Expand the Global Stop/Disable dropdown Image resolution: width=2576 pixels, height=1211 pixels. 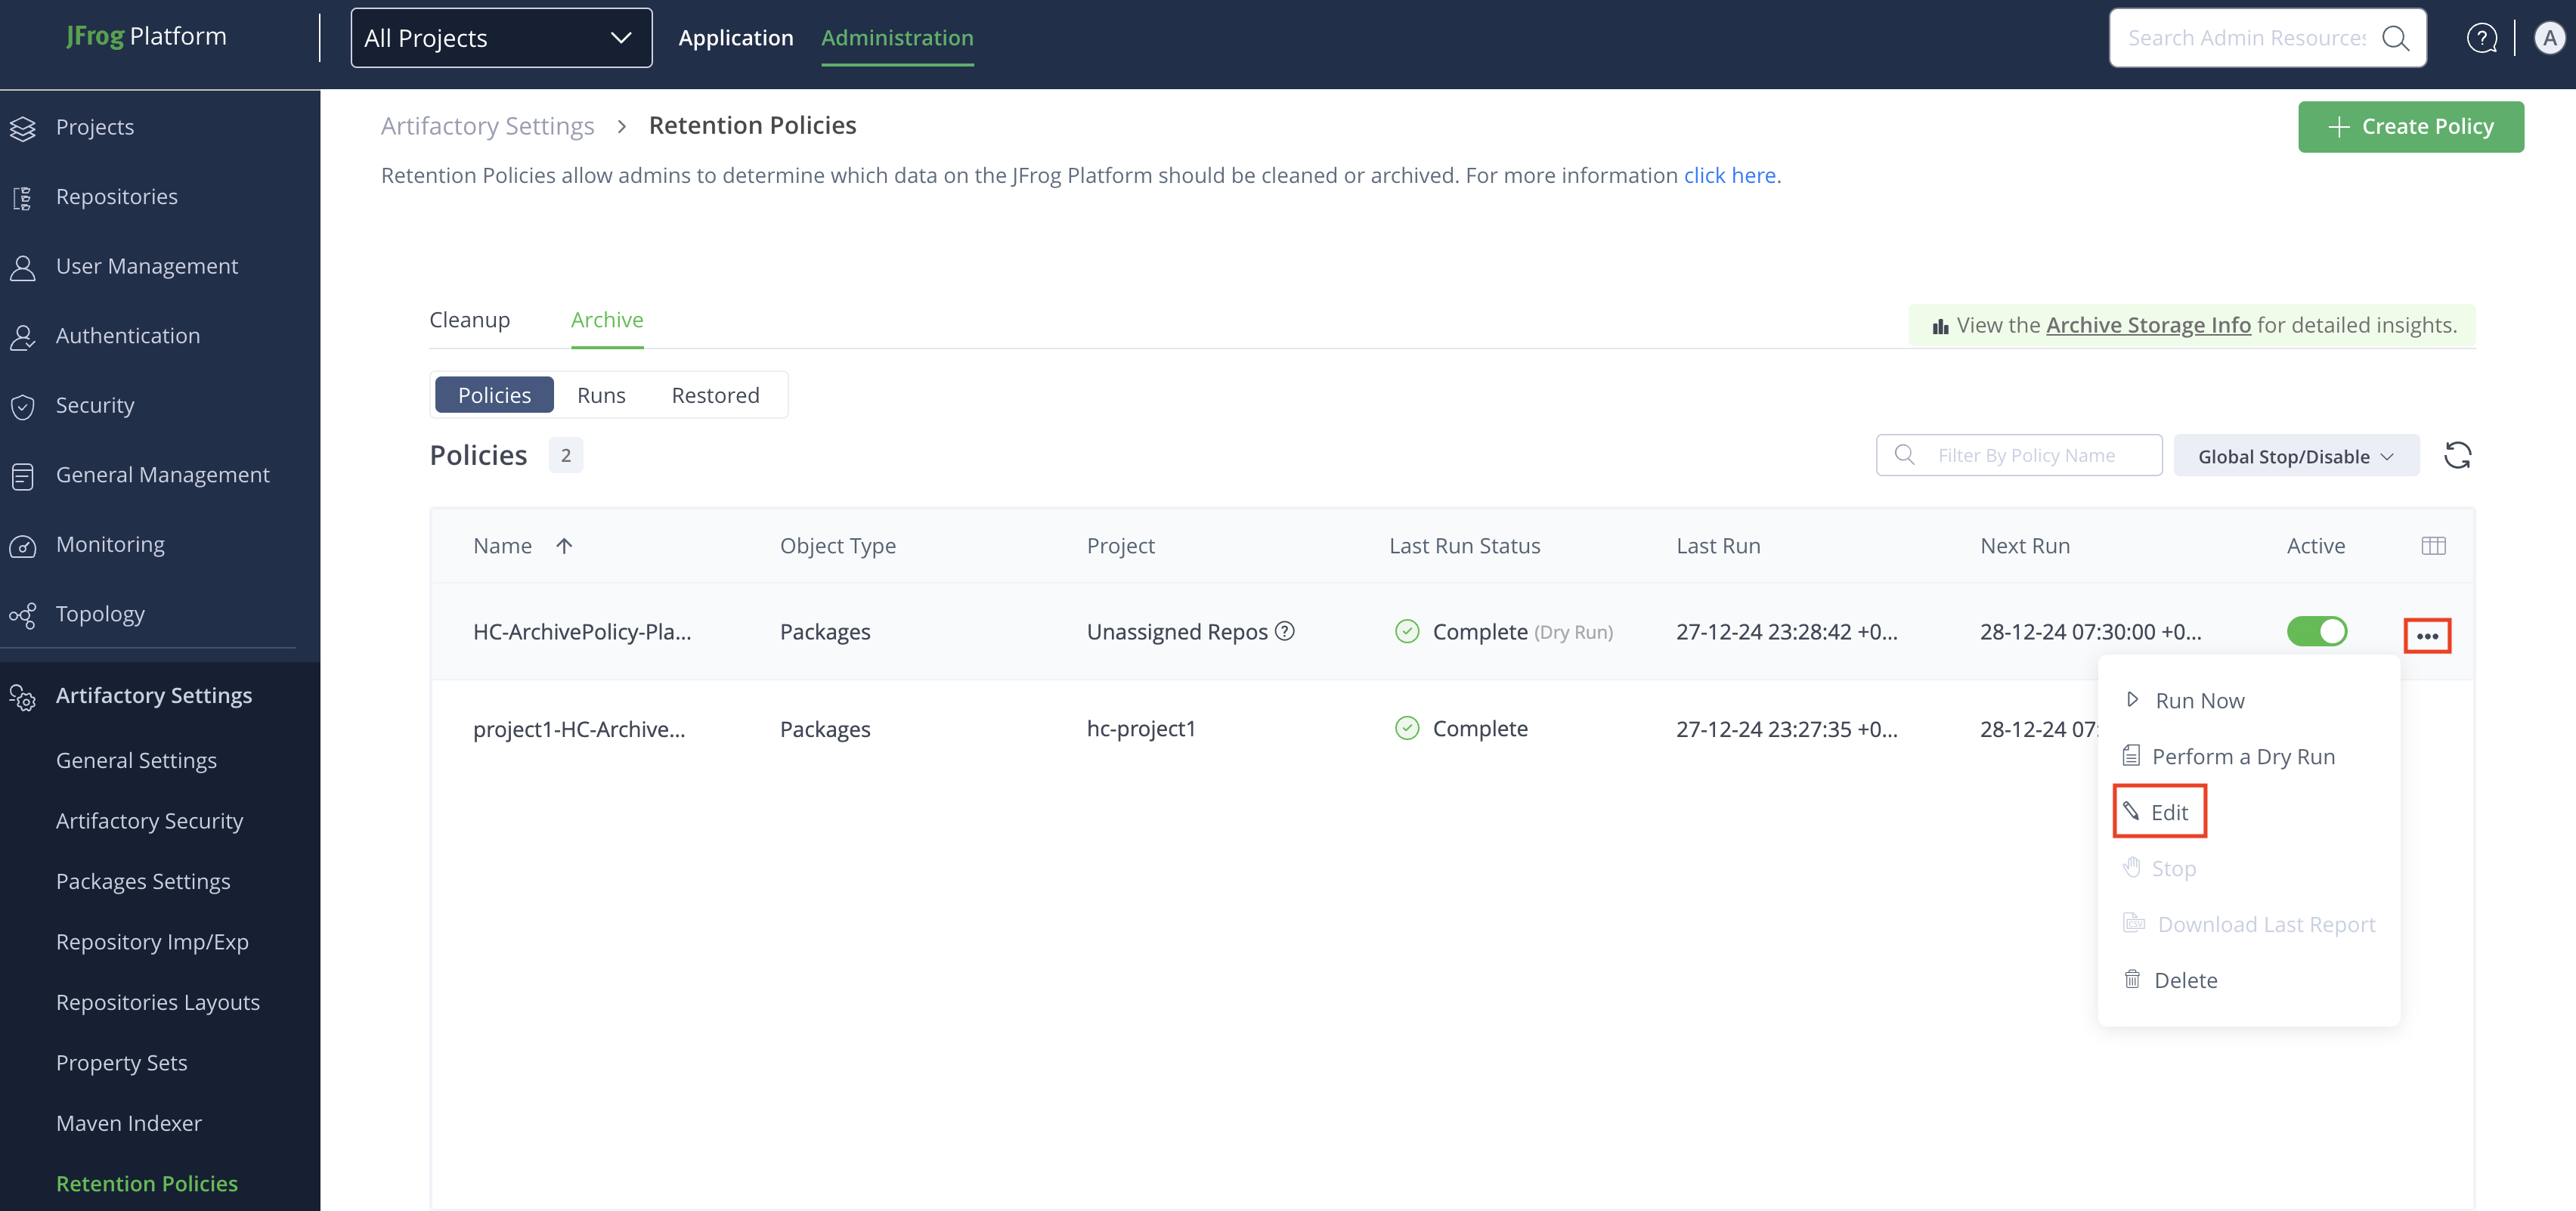point(2295,456)
